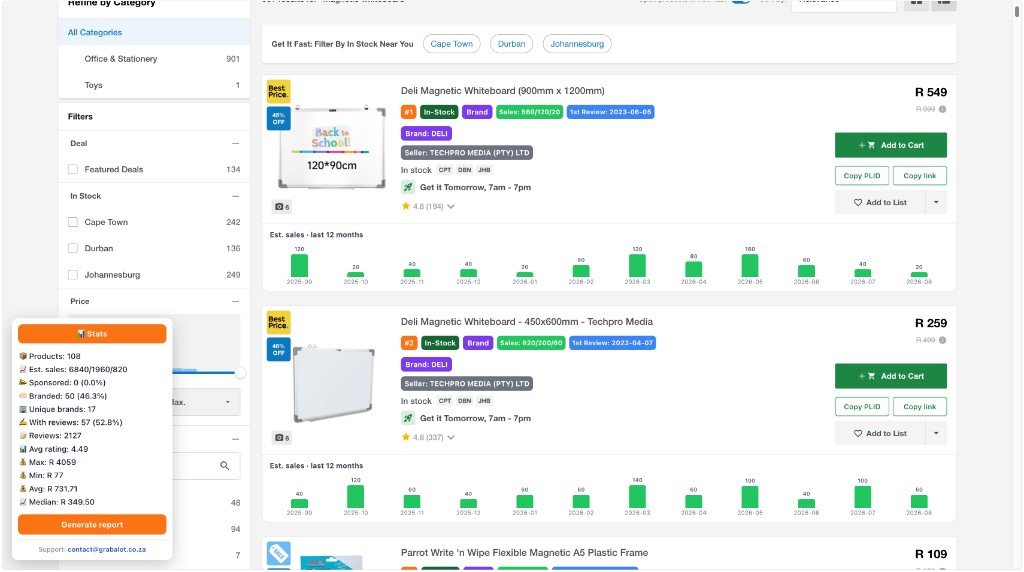Click info icon next to R 499 list price
Image resolution: width=1024 pixels, height=572 pixels.
(x=942, y=340)
